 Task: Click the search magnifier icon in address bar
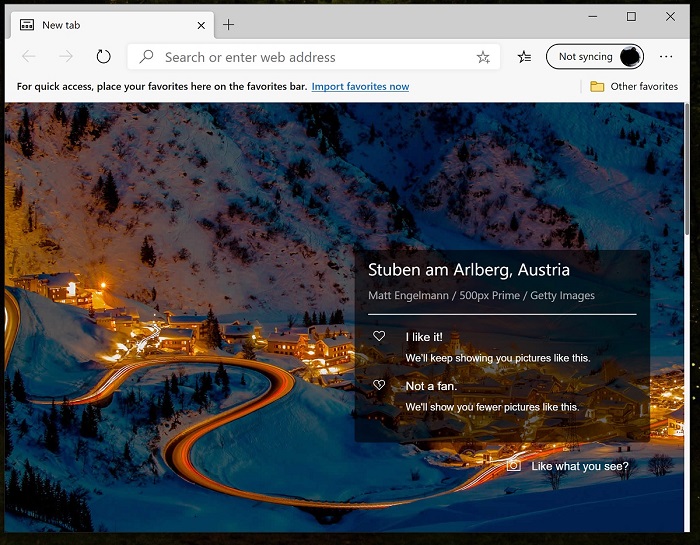(147, 57)
